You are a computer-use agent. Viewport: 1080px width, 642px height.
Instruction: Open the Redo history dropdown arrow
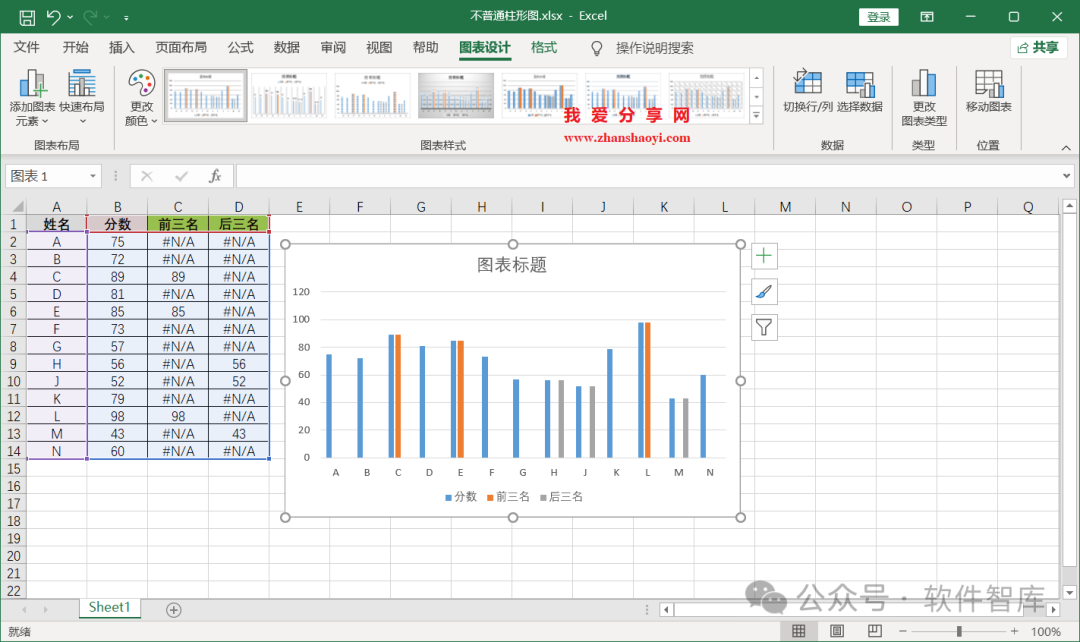click(x=107, y=17)
